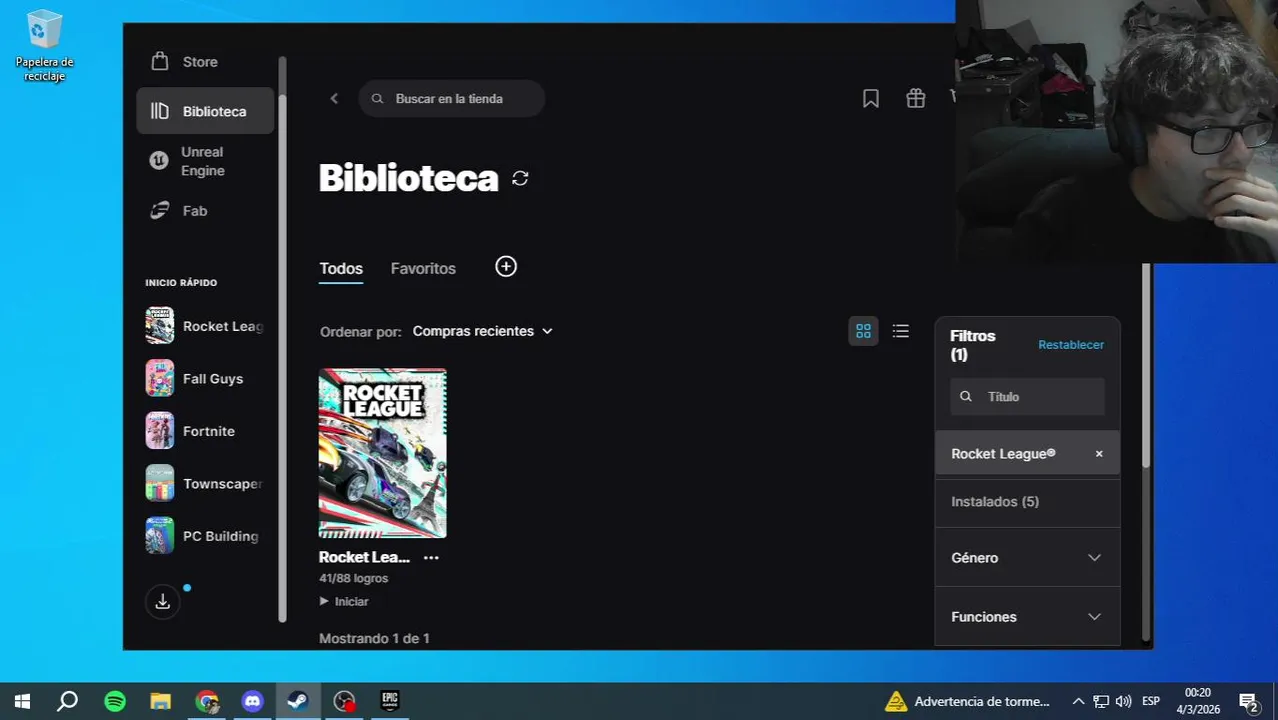Switch to the Todos tab

341,268
